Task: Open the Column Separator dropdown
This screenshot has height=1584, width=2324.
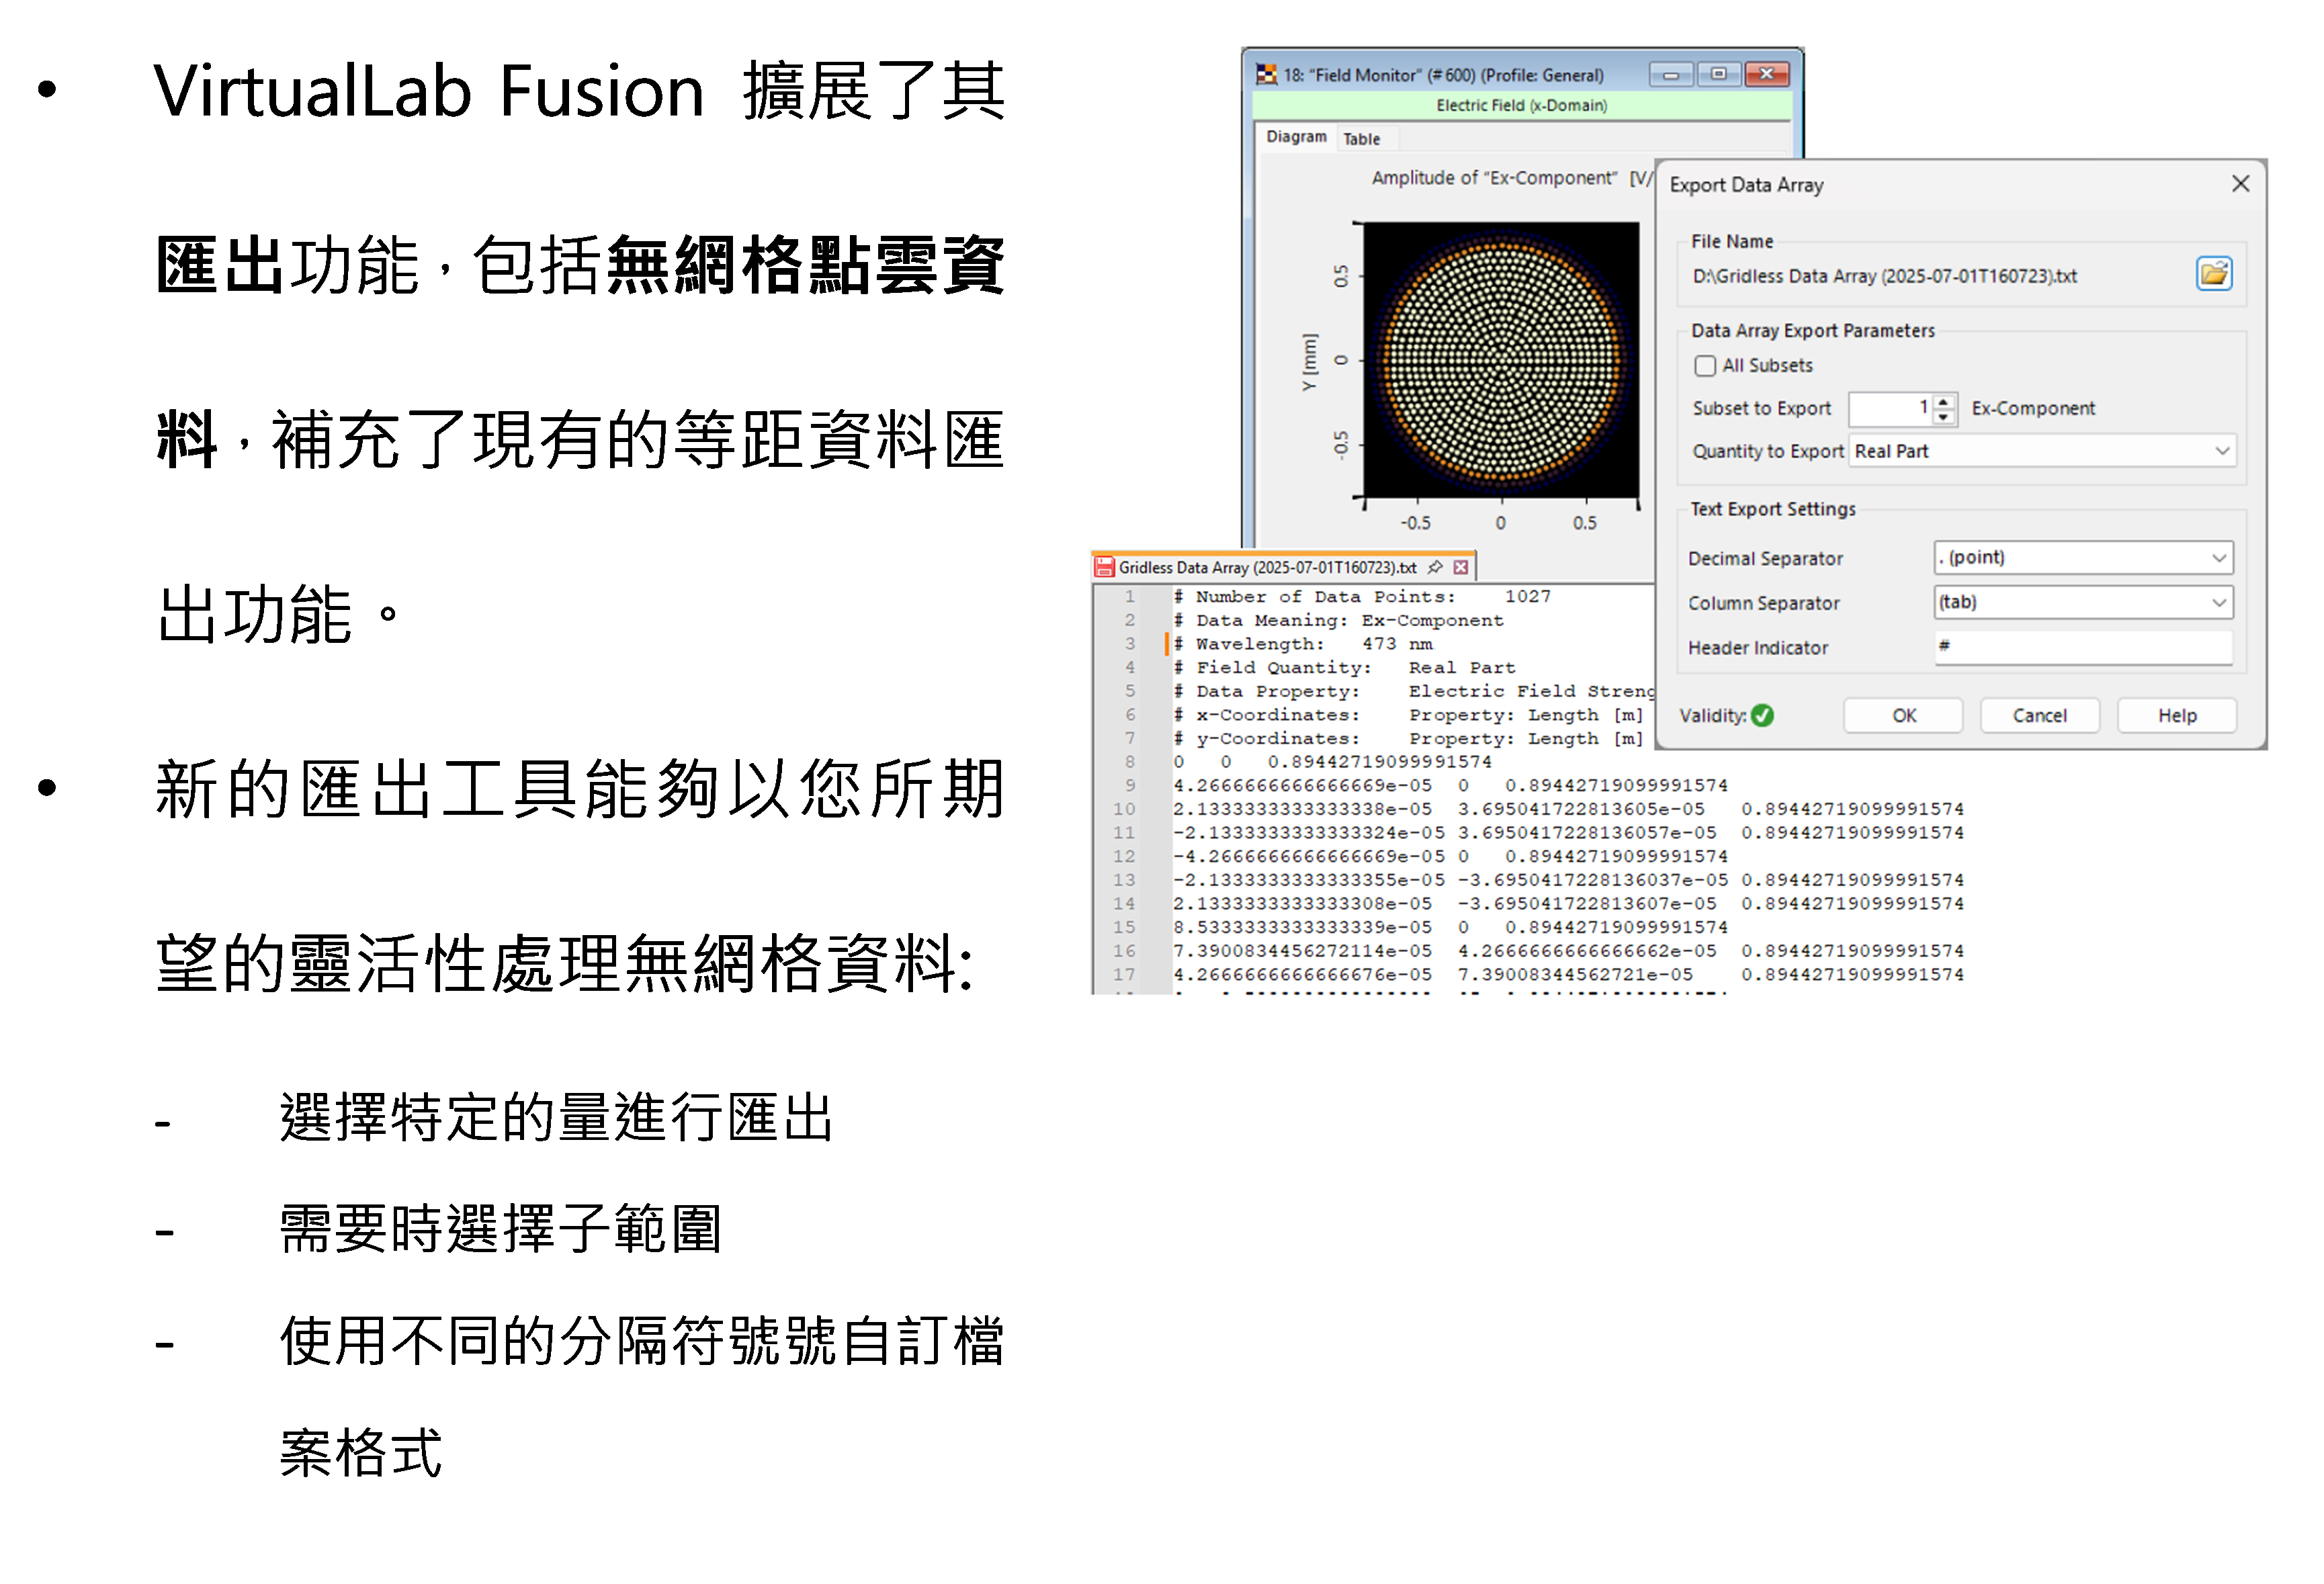Action: [2218, 602]
